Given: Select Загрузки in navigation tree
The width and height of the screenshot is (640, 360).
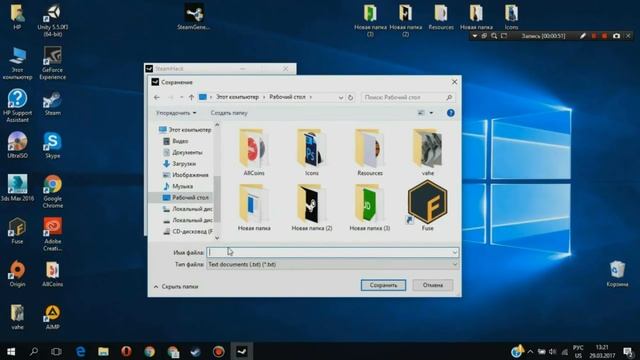Looking at the screenshot, I should click(x=180, y=164).
